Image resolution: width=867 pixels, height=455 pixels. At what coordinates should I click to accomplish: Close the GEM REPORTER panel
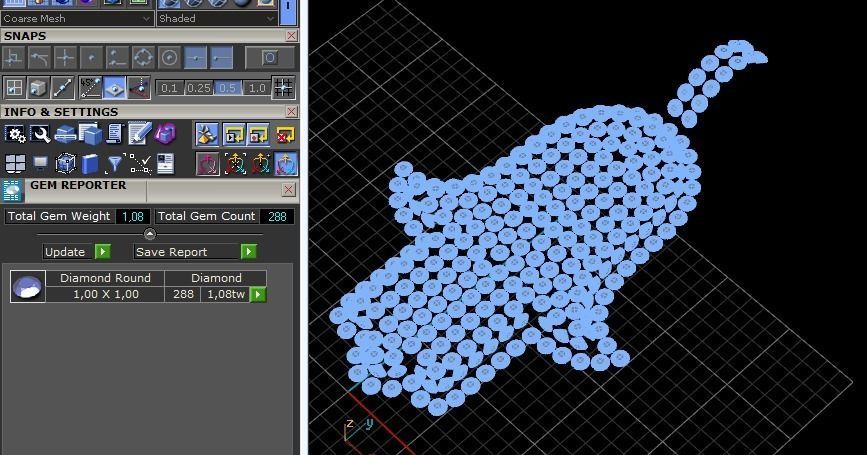click(289, 190)
